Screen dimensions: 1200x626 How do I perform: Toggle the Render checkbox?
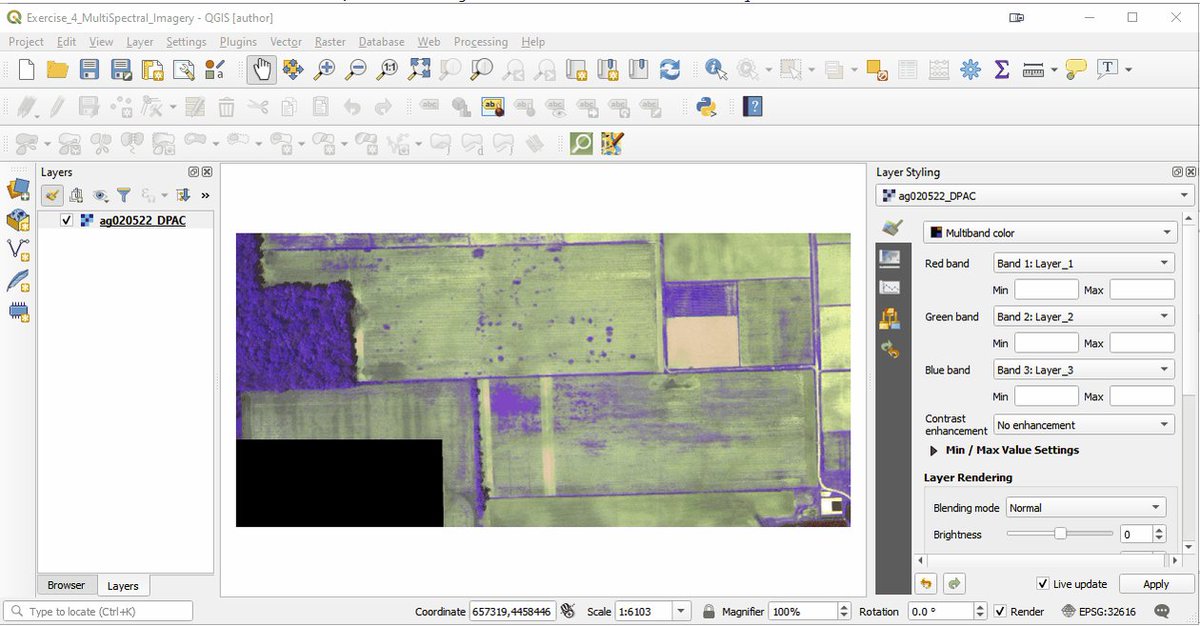(x=999, y=611)
